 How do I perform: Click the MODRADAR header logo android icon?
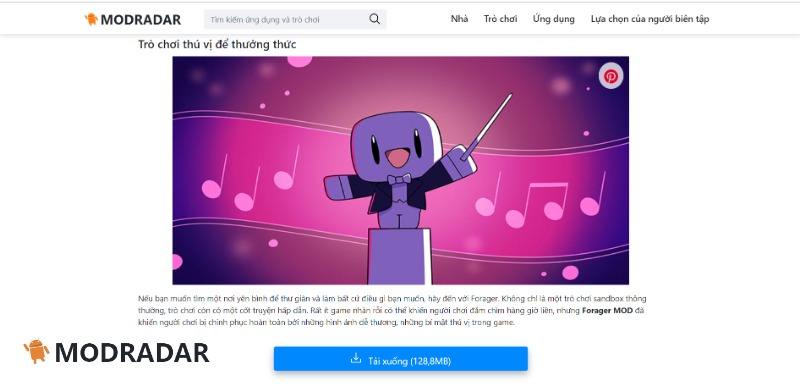(91, 19)
